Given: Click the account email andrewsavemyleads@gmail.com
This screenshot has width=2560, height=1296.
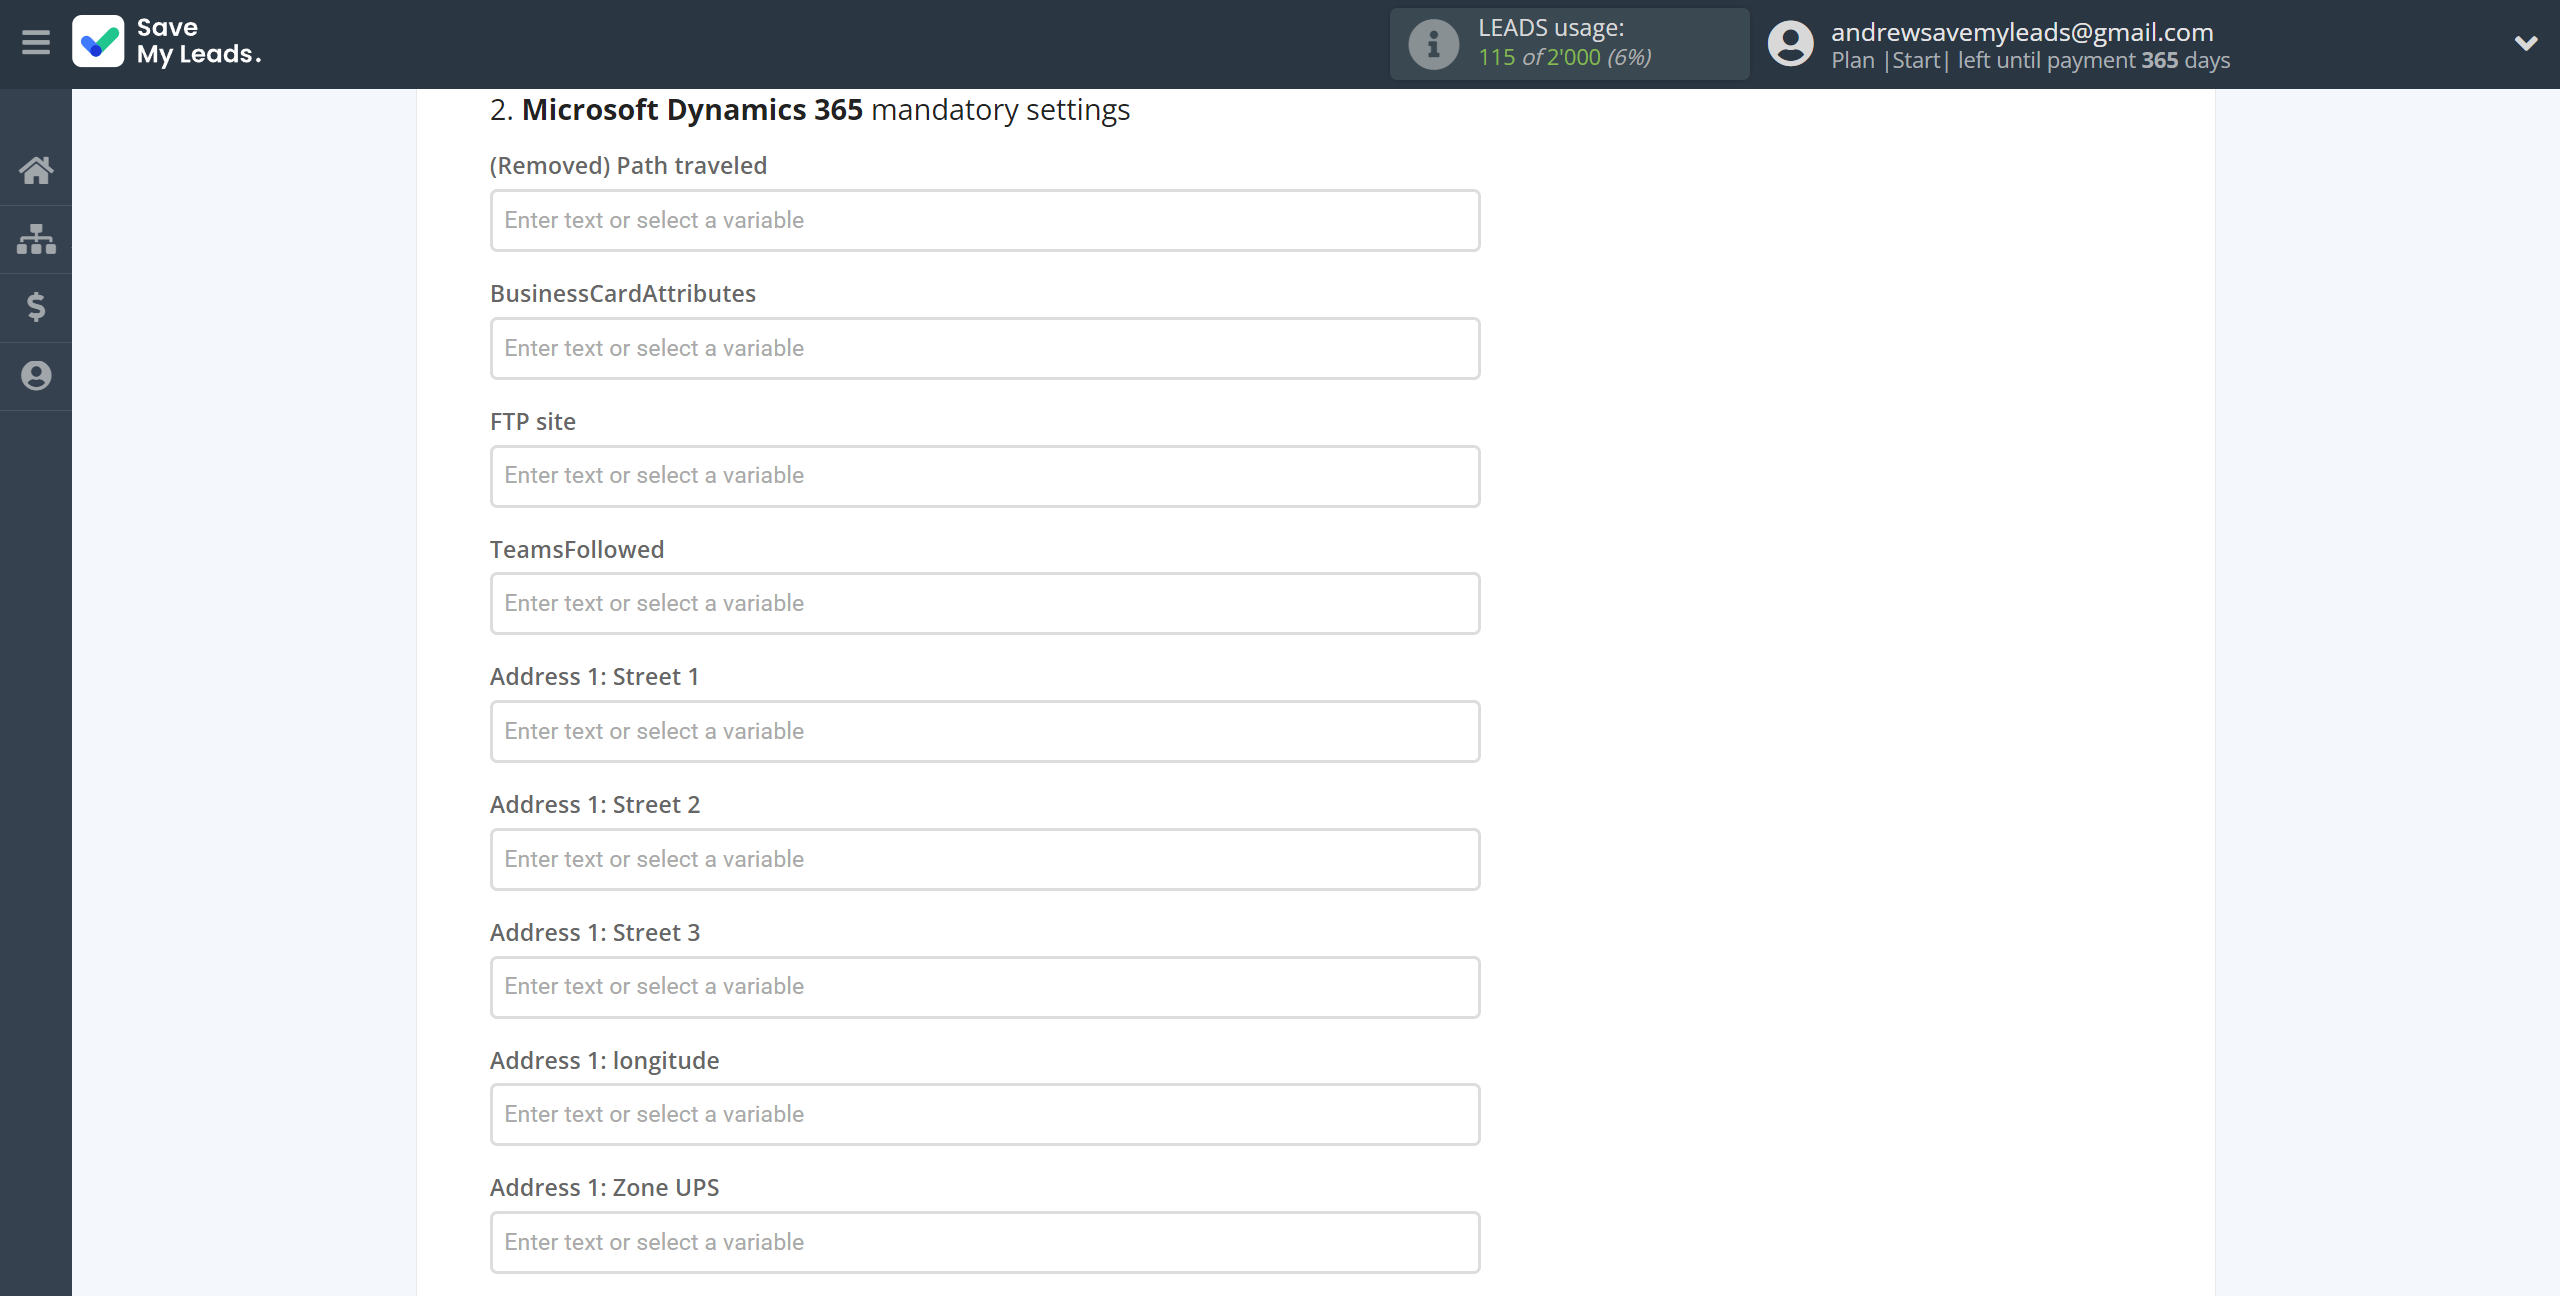Looking at the screenshot, I should pyautogui.click(x=2022, y=32).
